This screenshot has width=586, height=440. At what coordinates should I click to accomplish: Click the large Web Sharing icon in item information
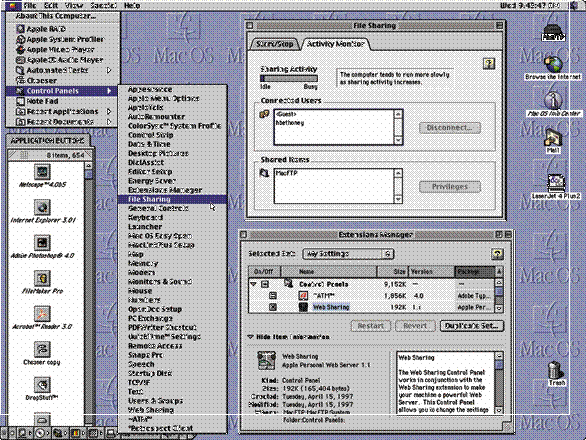coord(266,361)
